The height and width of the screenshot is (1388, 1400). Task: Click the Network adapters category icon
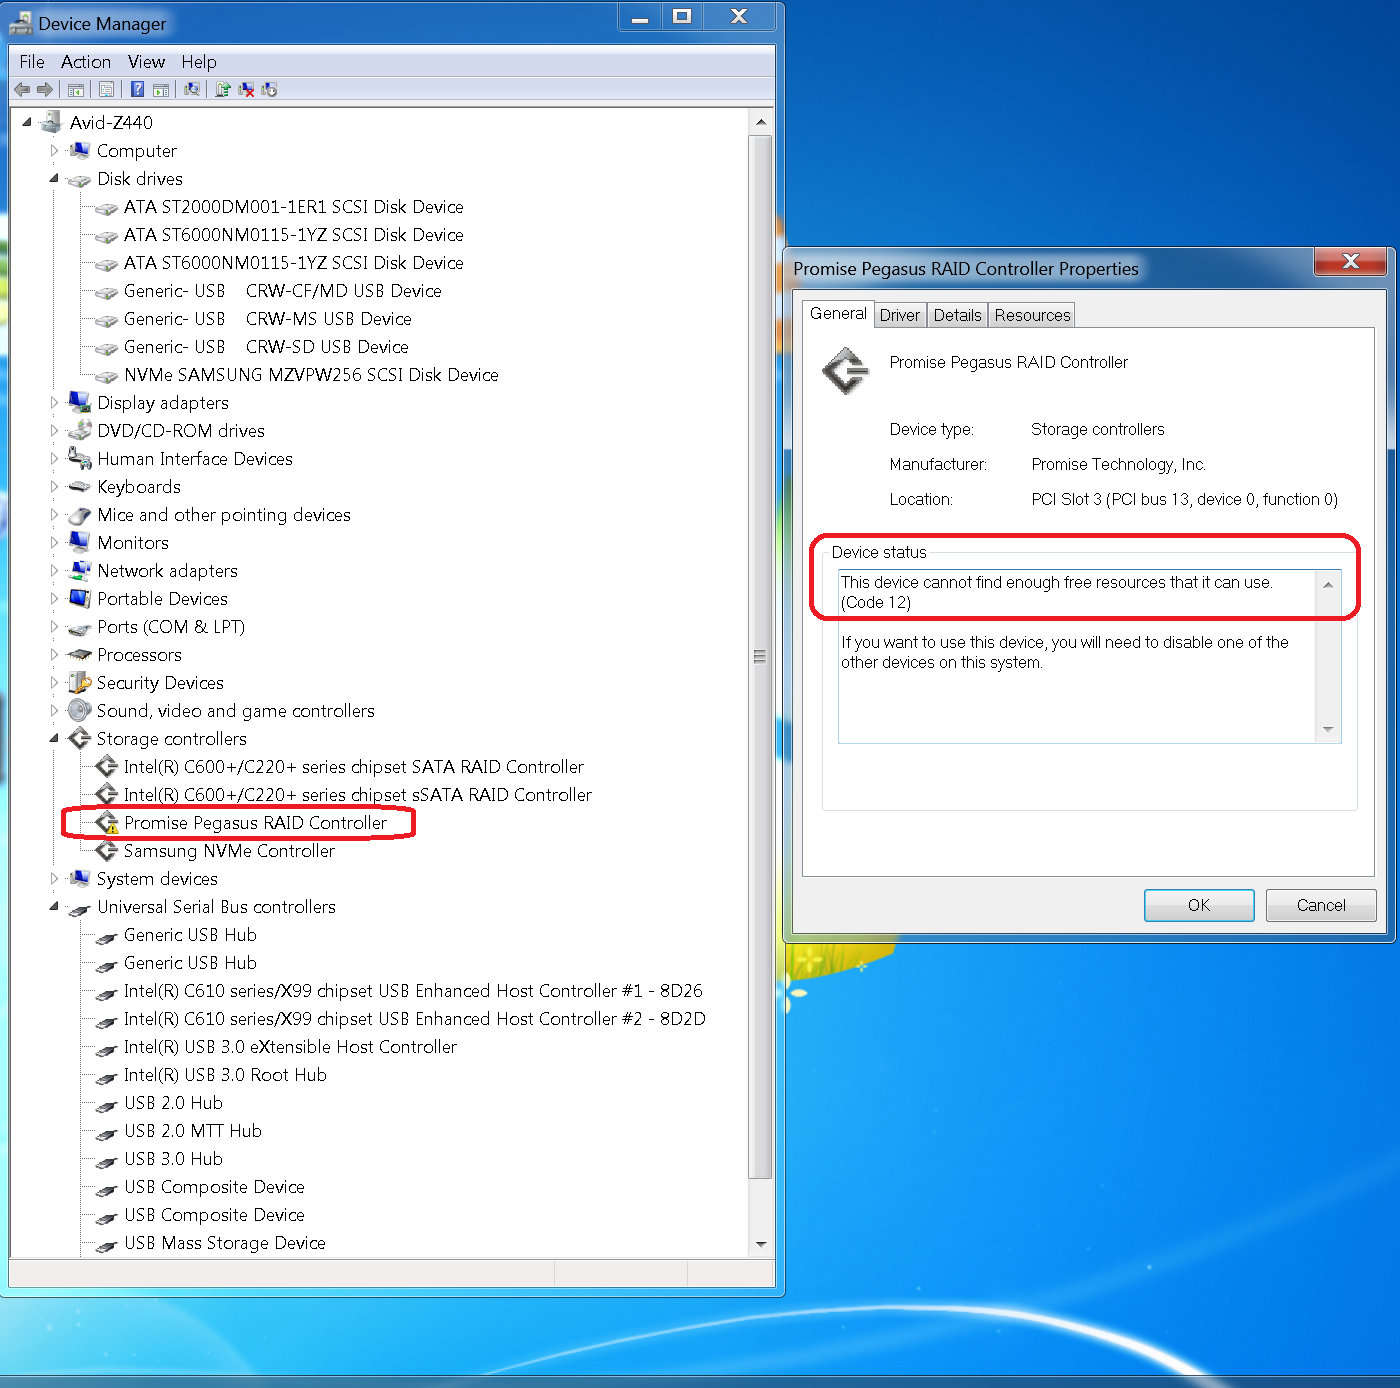[79, 571]
